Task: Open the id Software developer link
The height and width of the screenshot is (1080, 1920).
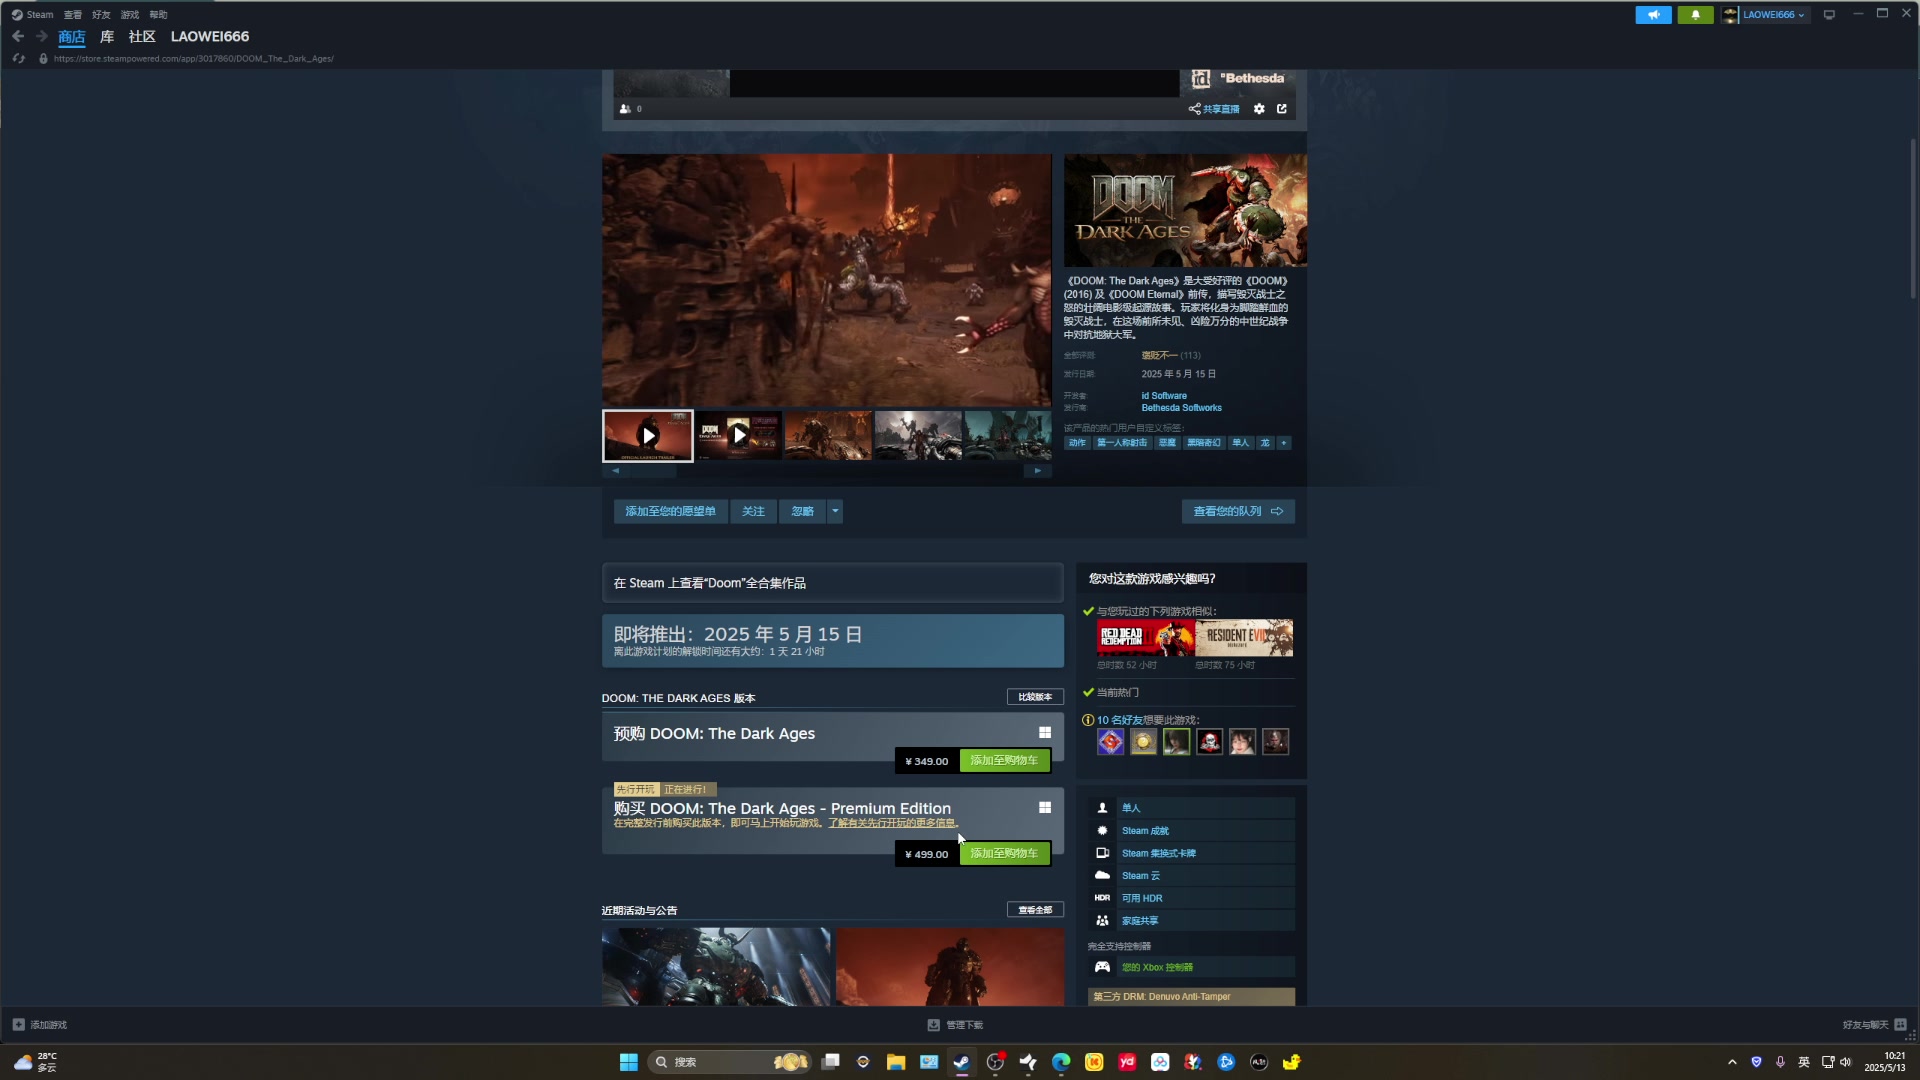Action: pos(1164,396)
